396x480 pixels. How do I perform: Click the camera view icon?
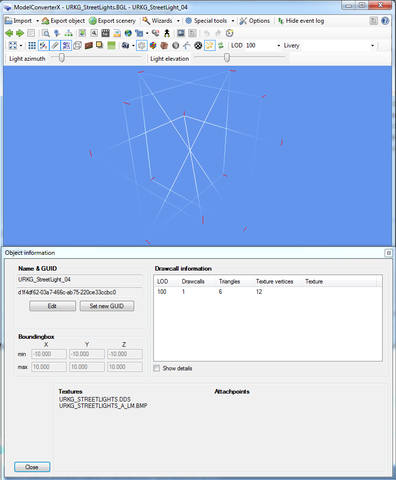tap(125, 45)
